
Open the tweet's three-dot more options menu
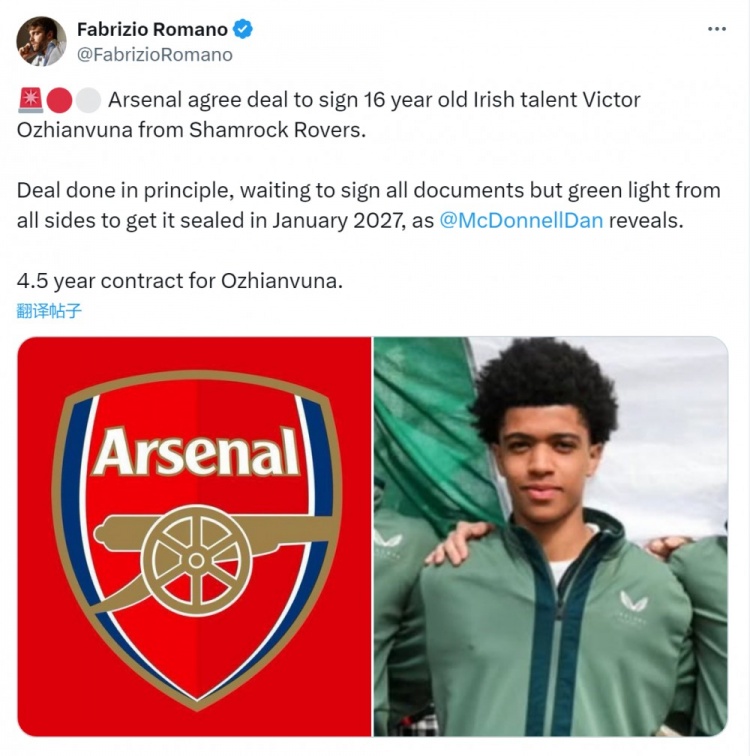coord(716,30)
